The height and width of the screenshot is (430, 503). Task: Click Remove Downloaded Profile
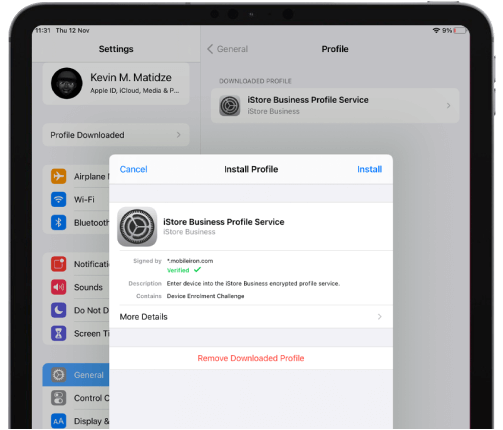[x=251, y=358]
